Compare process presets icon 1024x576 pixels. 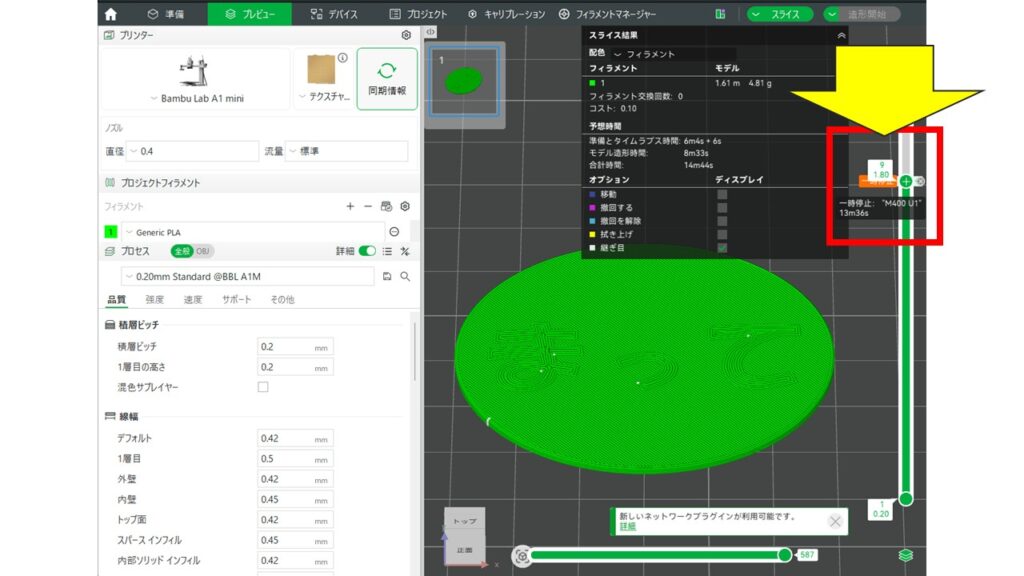click(405, 251)
